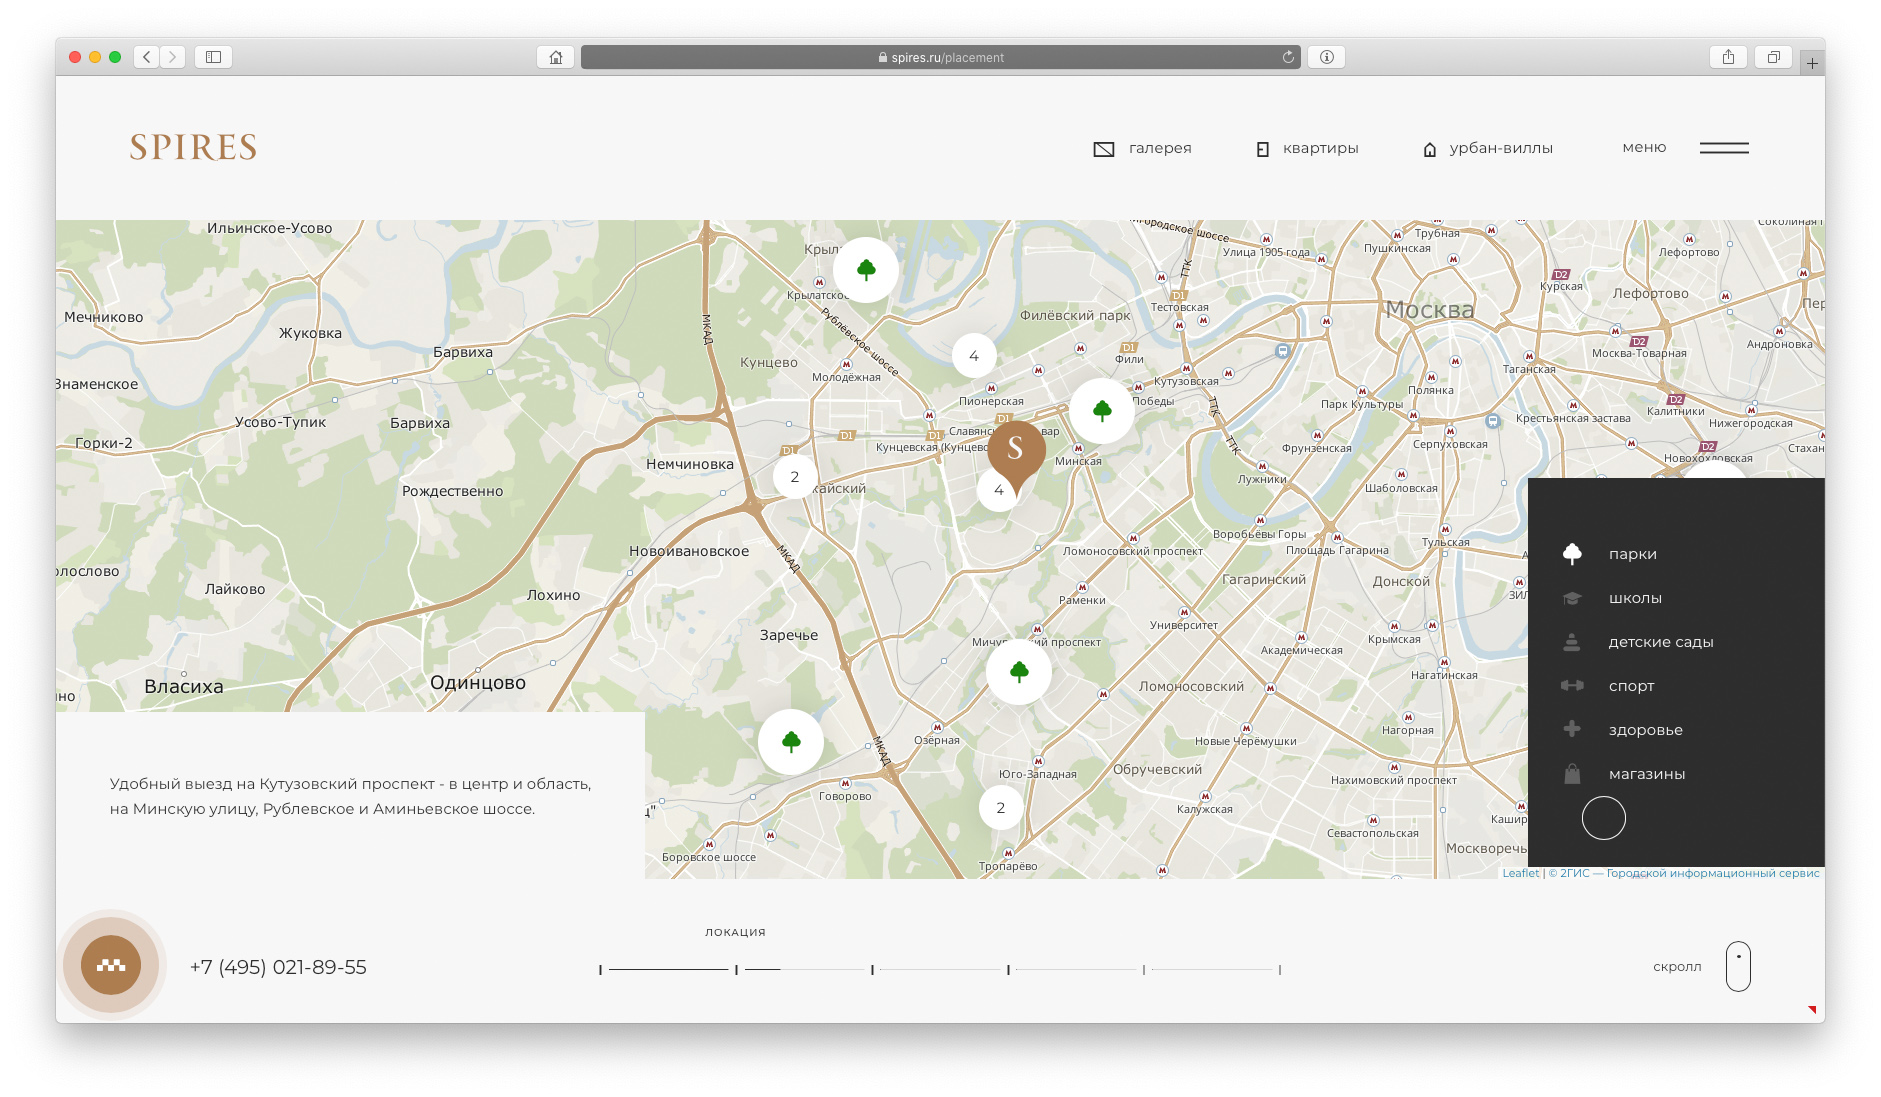Click browser back arrow button
1881x1097 pixels.
147,57
